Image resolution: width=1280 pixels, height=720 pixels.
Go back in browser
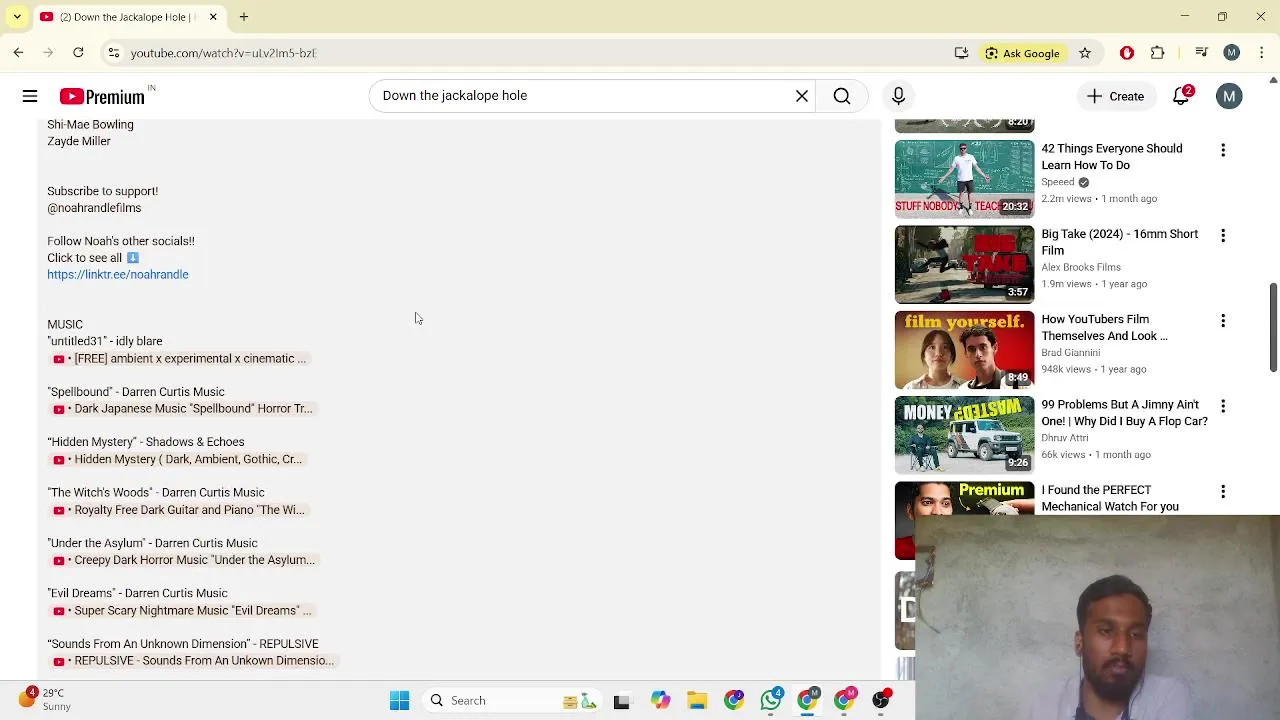18,53
